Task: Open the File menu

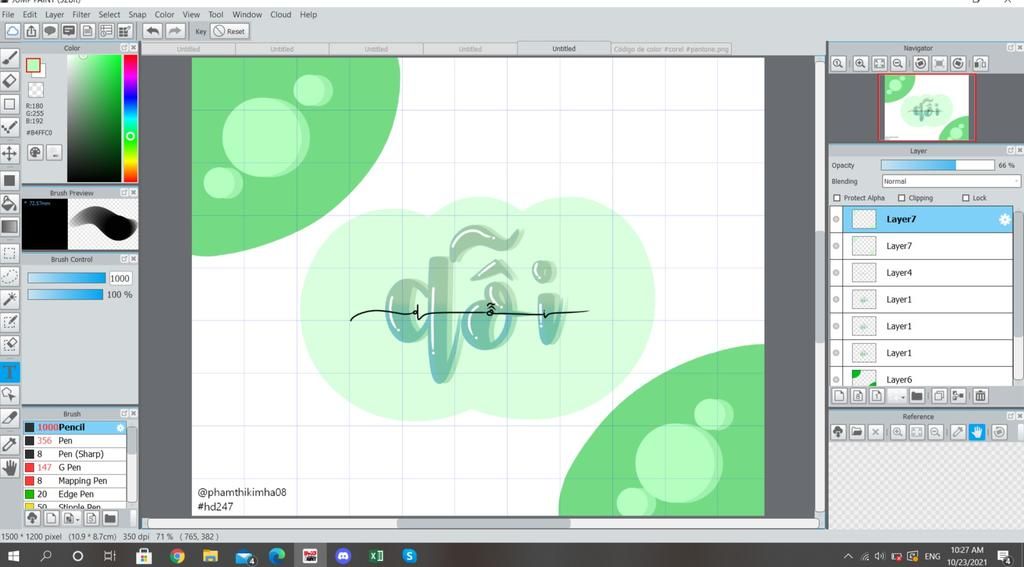Action: (x=8, y=14)
